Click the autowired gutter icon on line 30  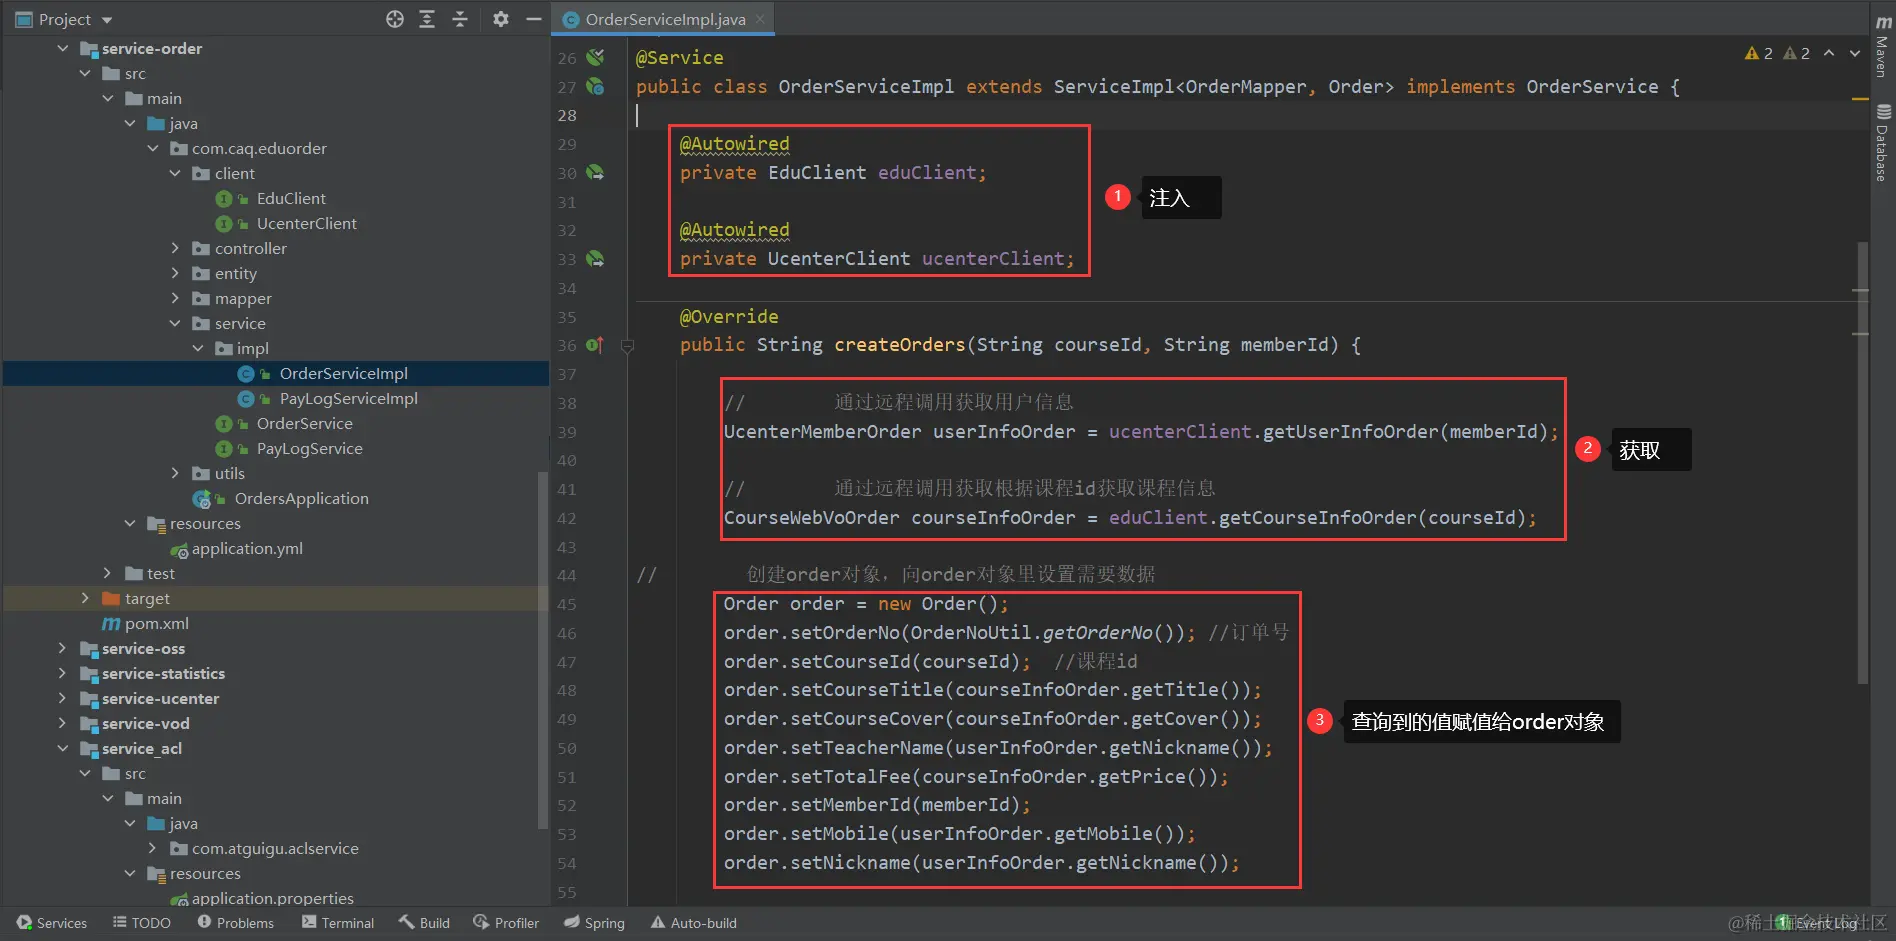pyautogui.click(x=595, y=172)
